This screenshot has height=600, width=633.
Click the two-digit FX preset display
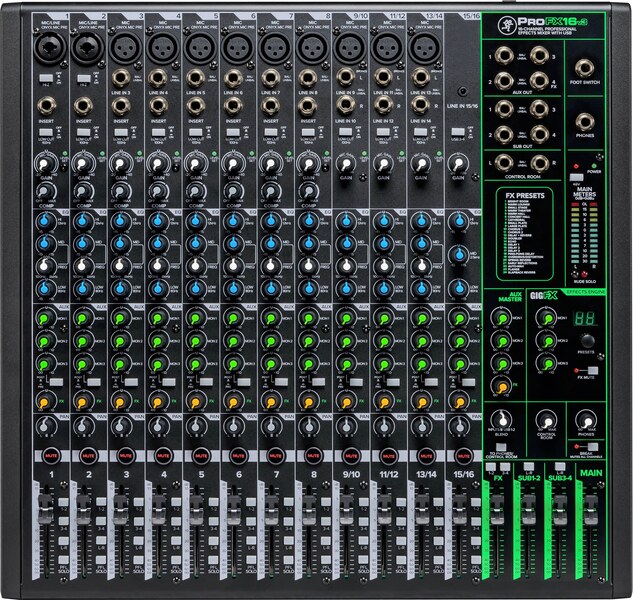[x=585, y=319]
